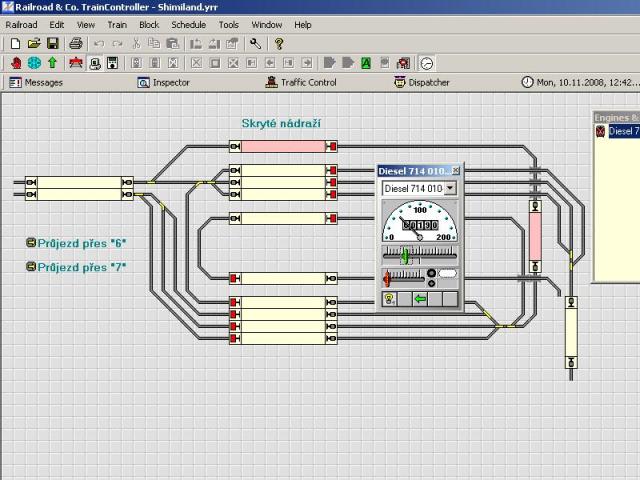Open a layout with the folder icon
Viewport: 640px width, 480px height.
[x=34, y=43]
